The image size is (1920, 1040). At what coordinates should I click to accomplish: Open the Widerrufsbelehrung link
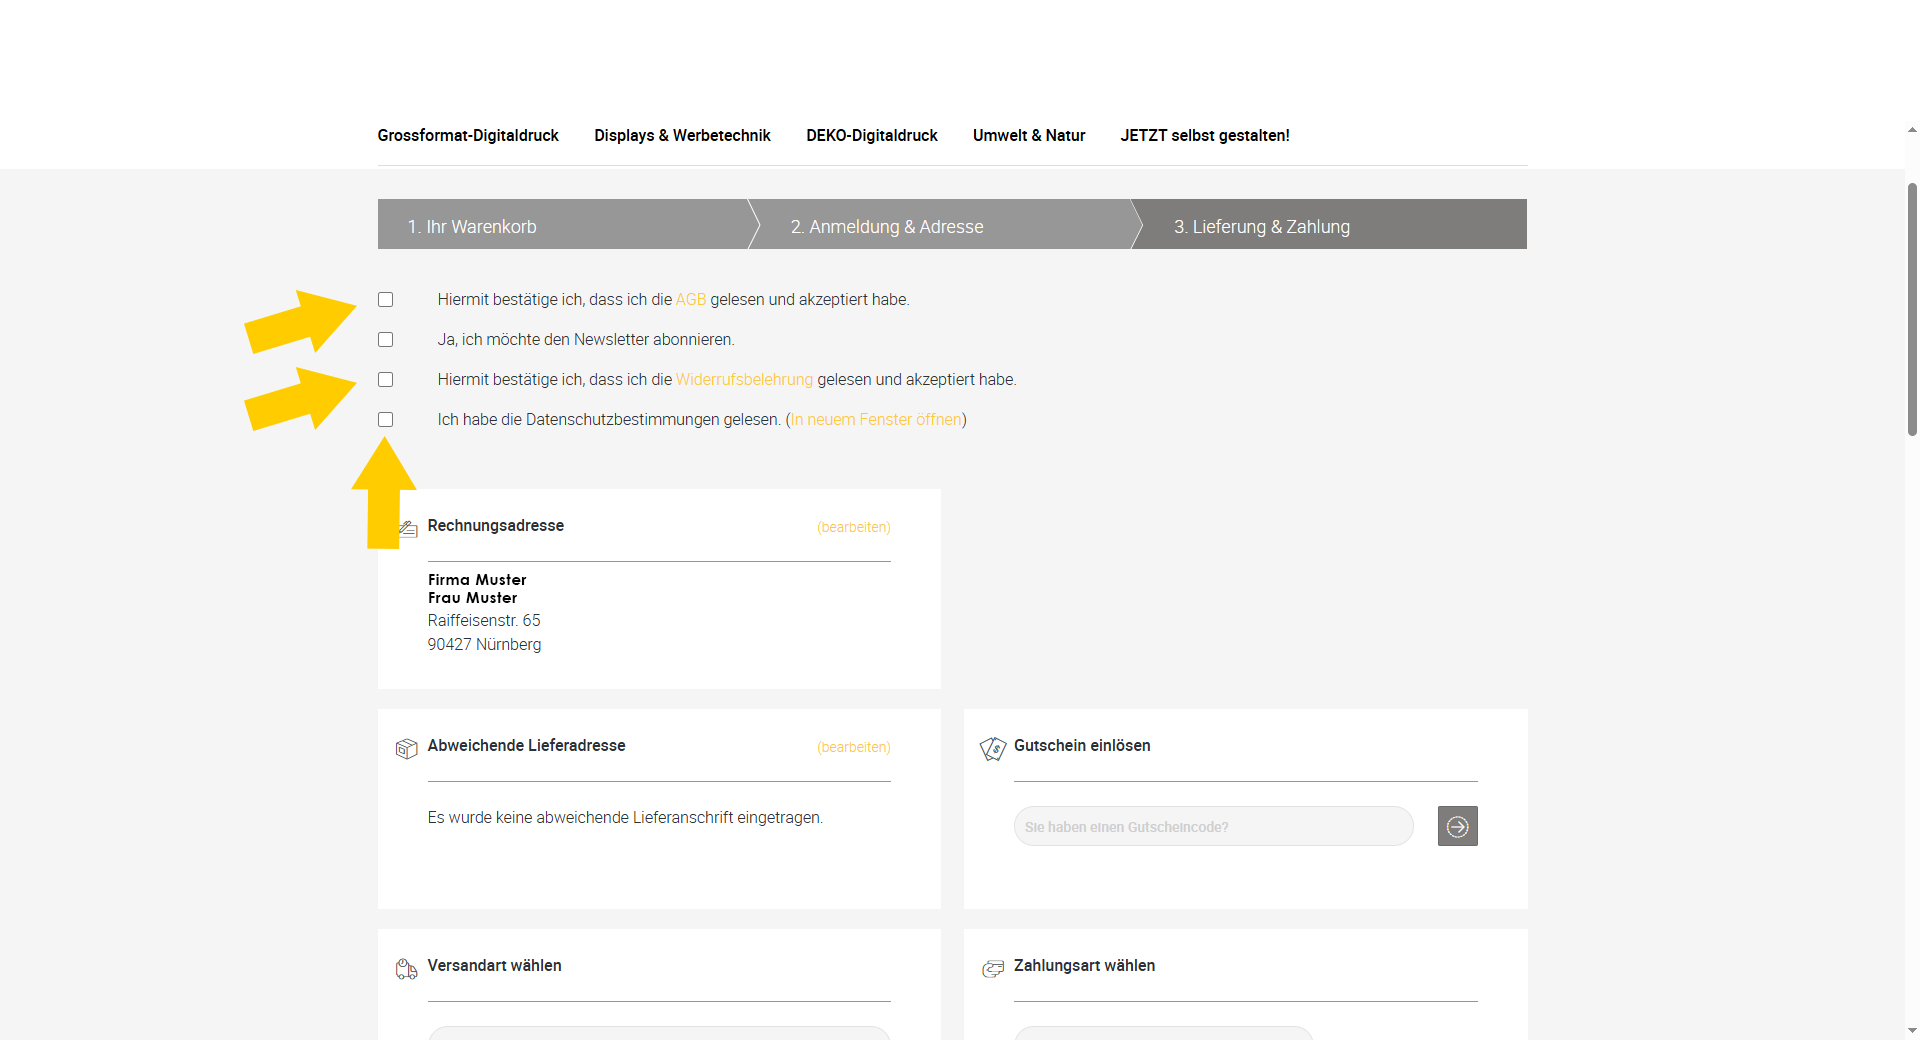744,380
